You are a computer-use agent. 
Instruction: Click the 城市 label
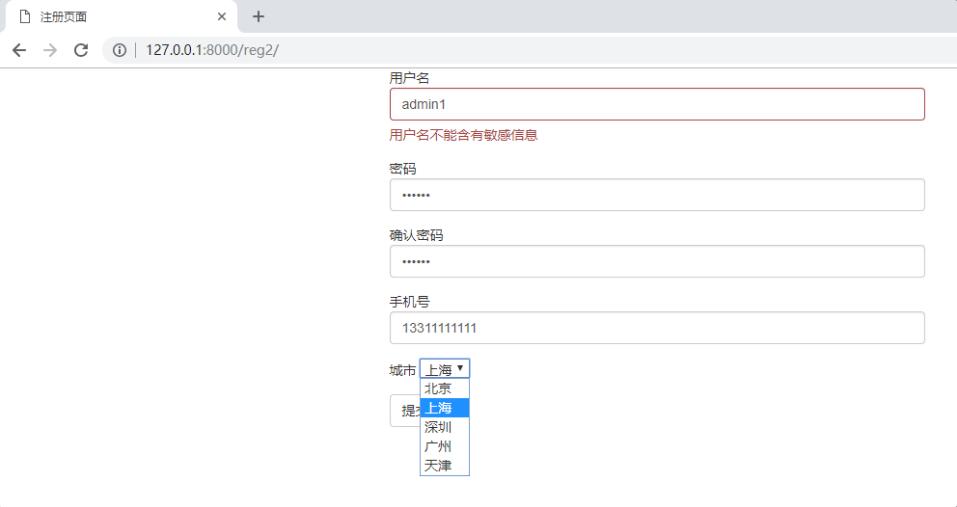coord(403,370)
